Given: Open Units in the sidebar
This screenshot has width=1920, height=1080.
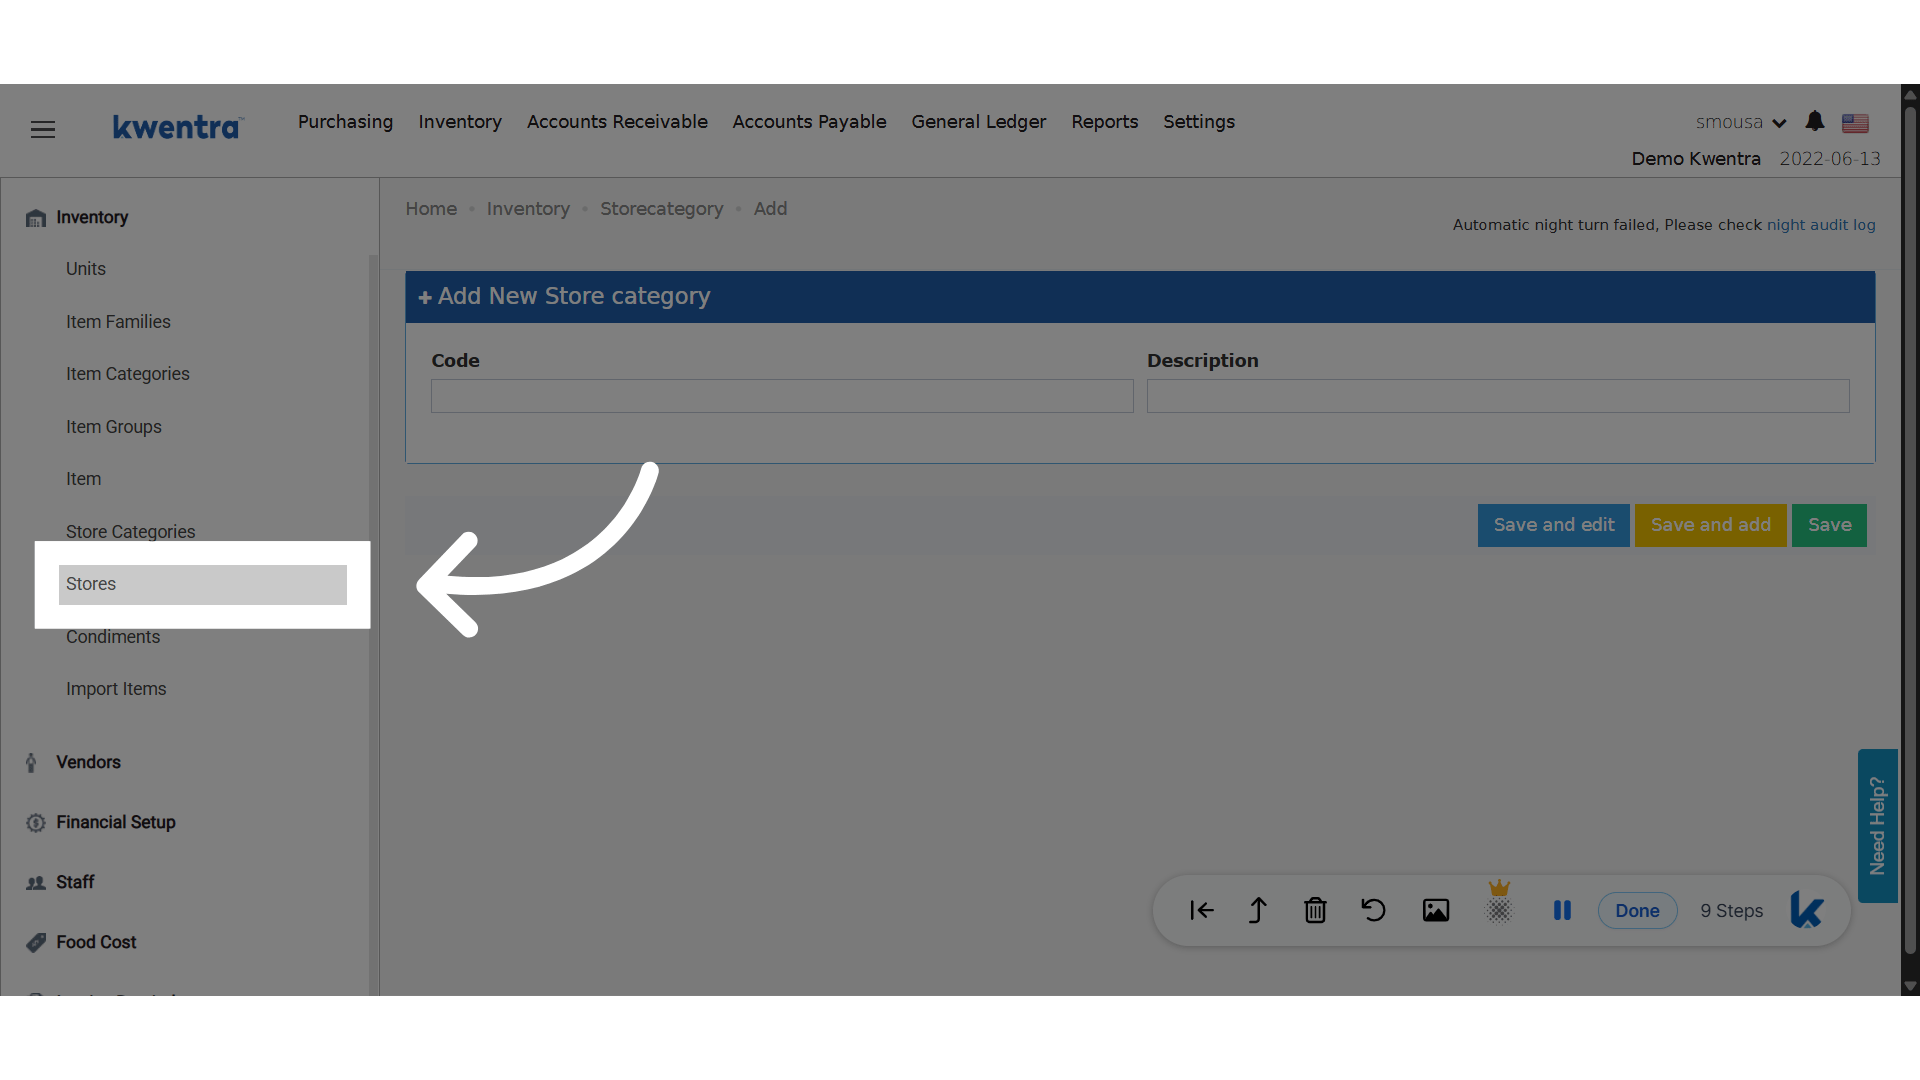Looking at the screenshot, I should pos(86,269).
